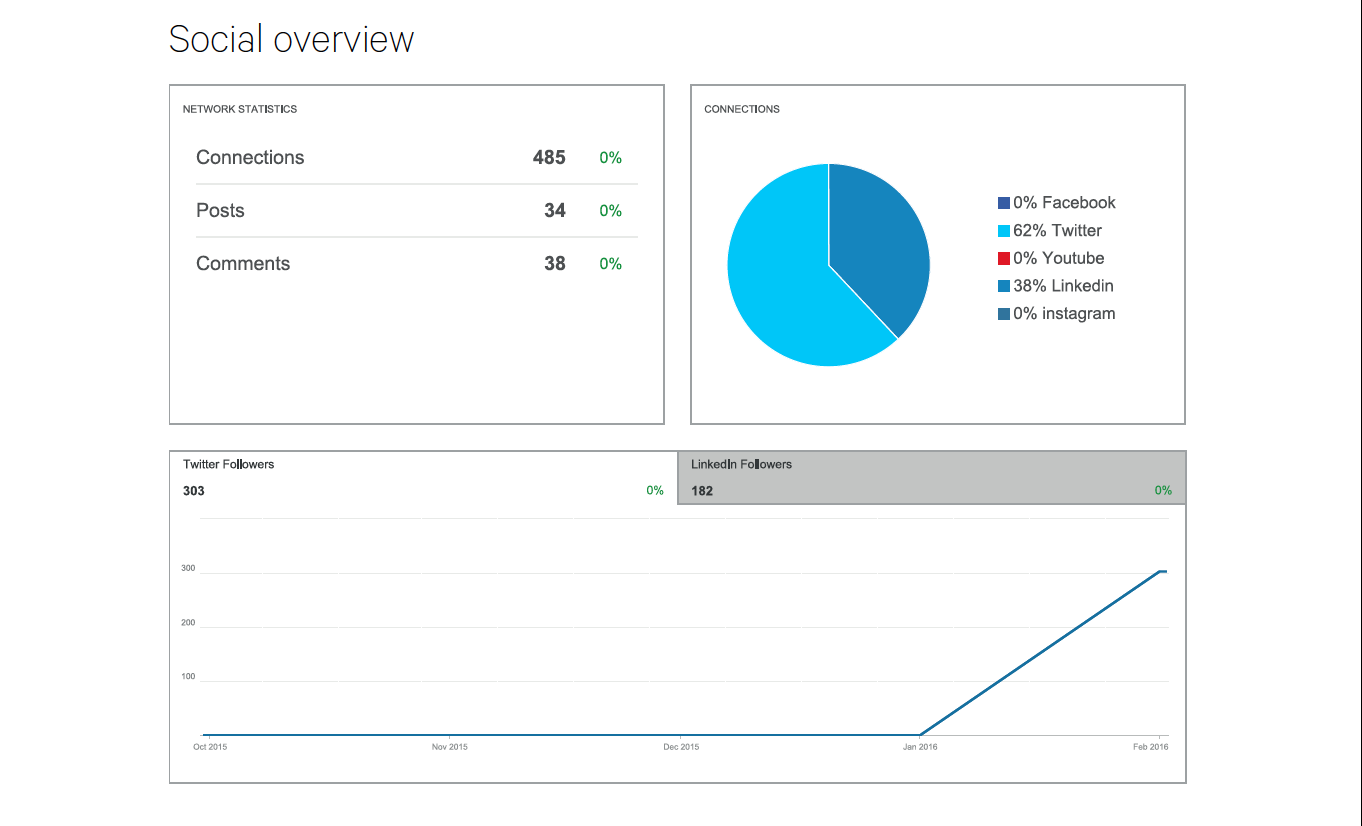Click the 0% change next to Posts
This screenshot has width=1362, height=826.
611,211
